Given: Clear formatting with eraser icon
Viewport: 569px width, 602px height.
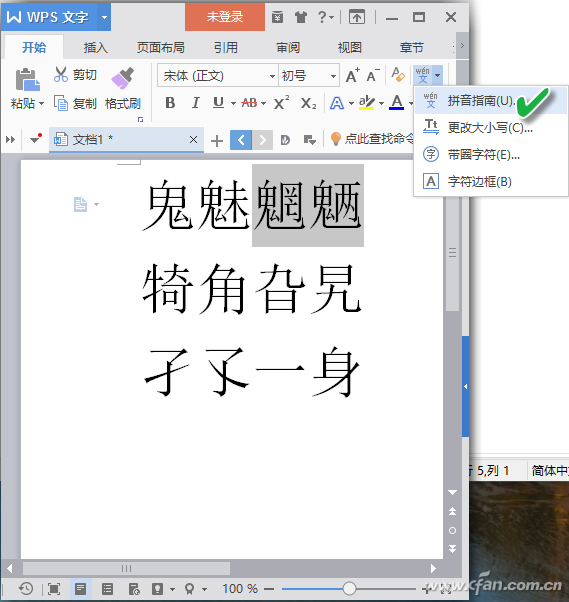Looking at the screenshot, I should 397,74.
